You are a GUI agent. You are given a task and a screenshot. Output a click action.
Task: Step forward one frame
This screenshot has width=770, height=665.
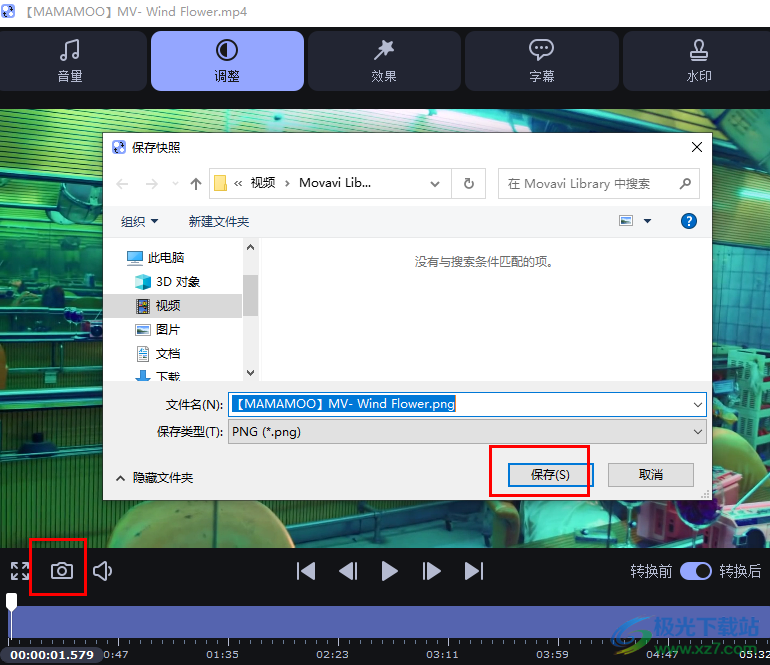click(431, 571)
